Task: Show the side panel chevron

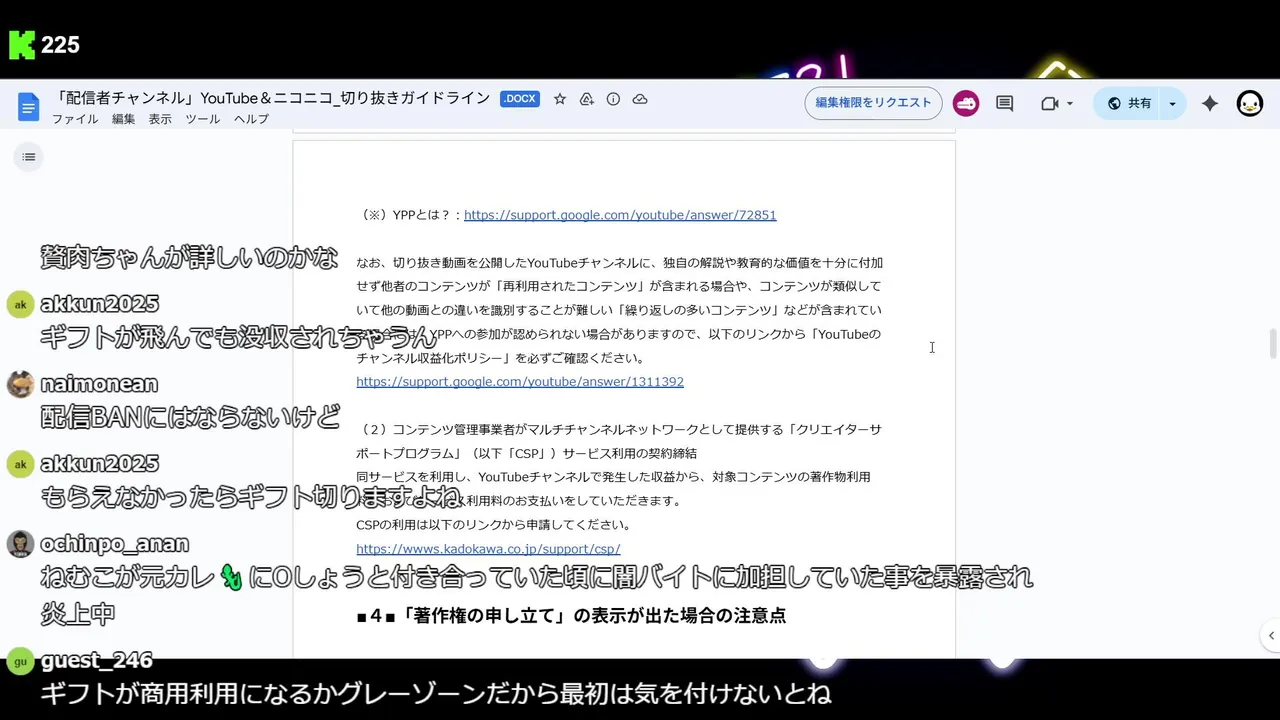Action: click(x=1271, y=635)
